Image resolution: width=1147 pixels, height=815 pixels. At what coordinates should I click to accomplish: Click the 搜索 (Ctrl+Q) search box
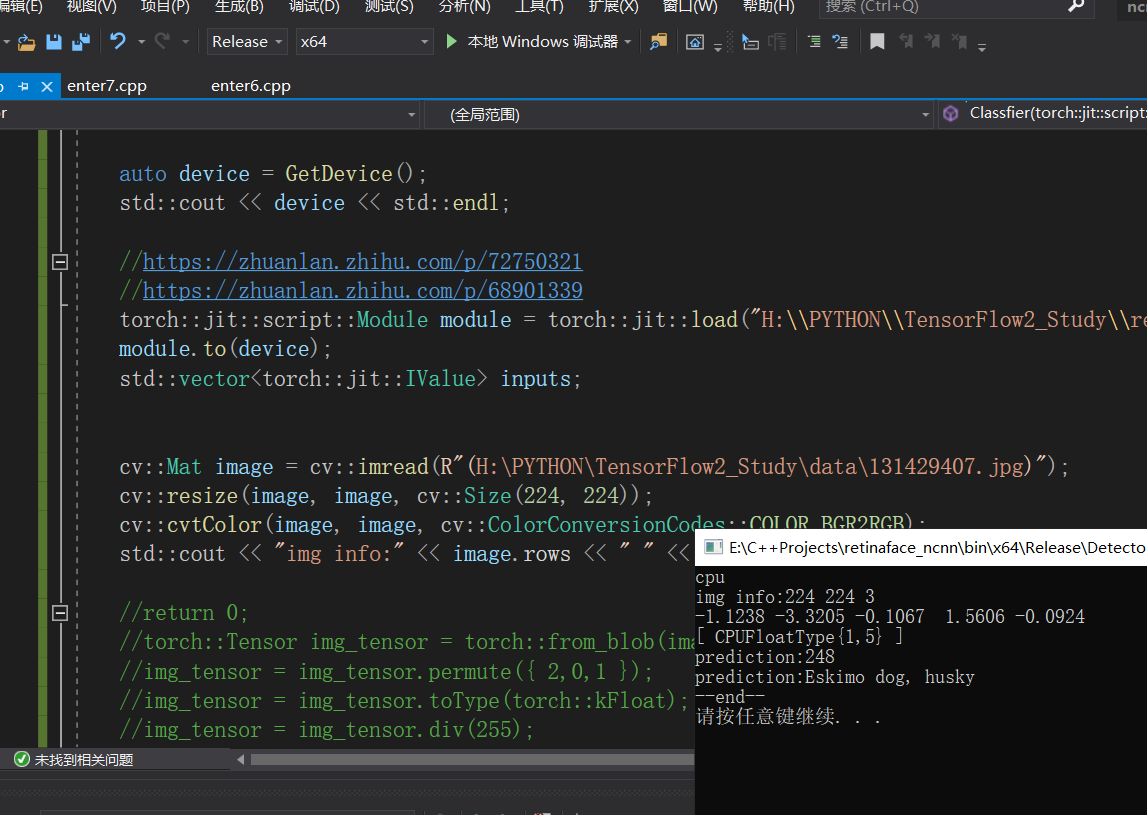pyautogui.click(x=950, y=10)
